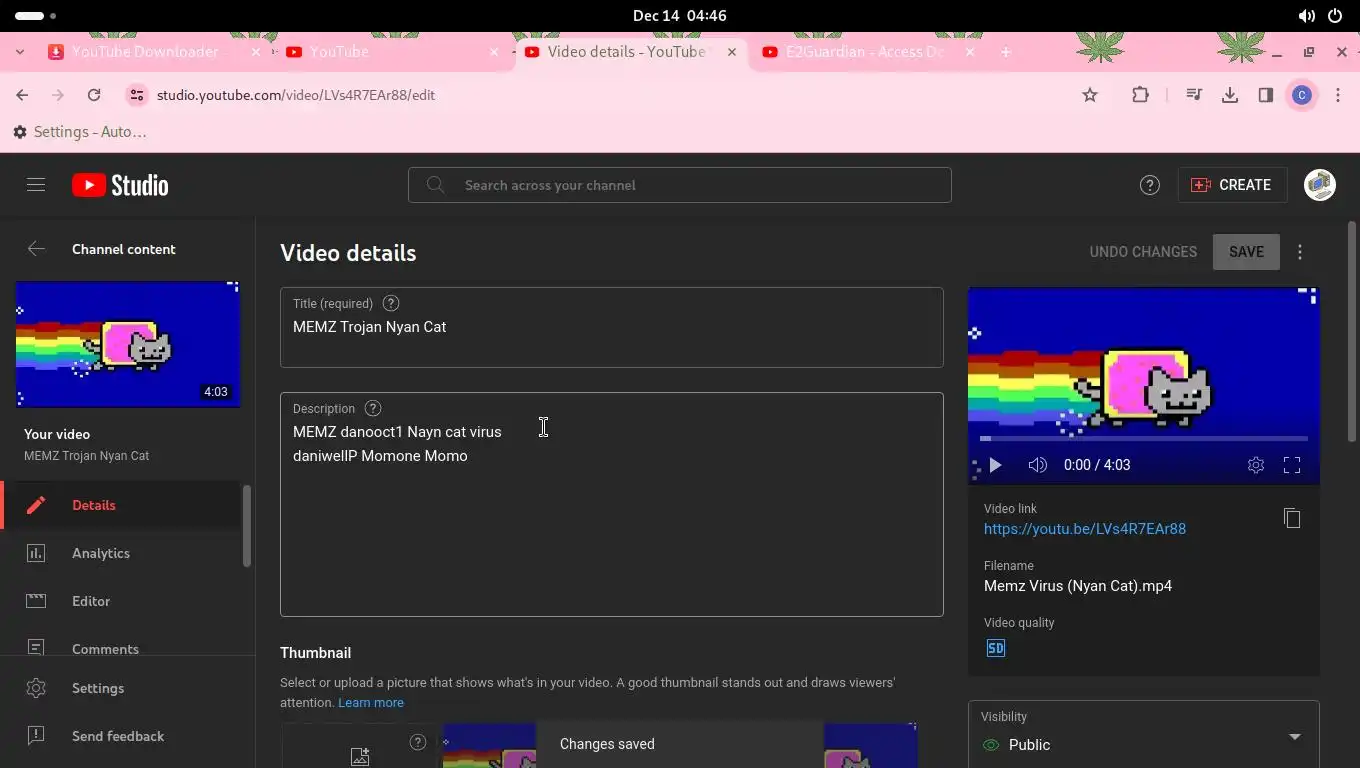Click the Description help question icon
1360x768 pixels.
pos(373,408)
